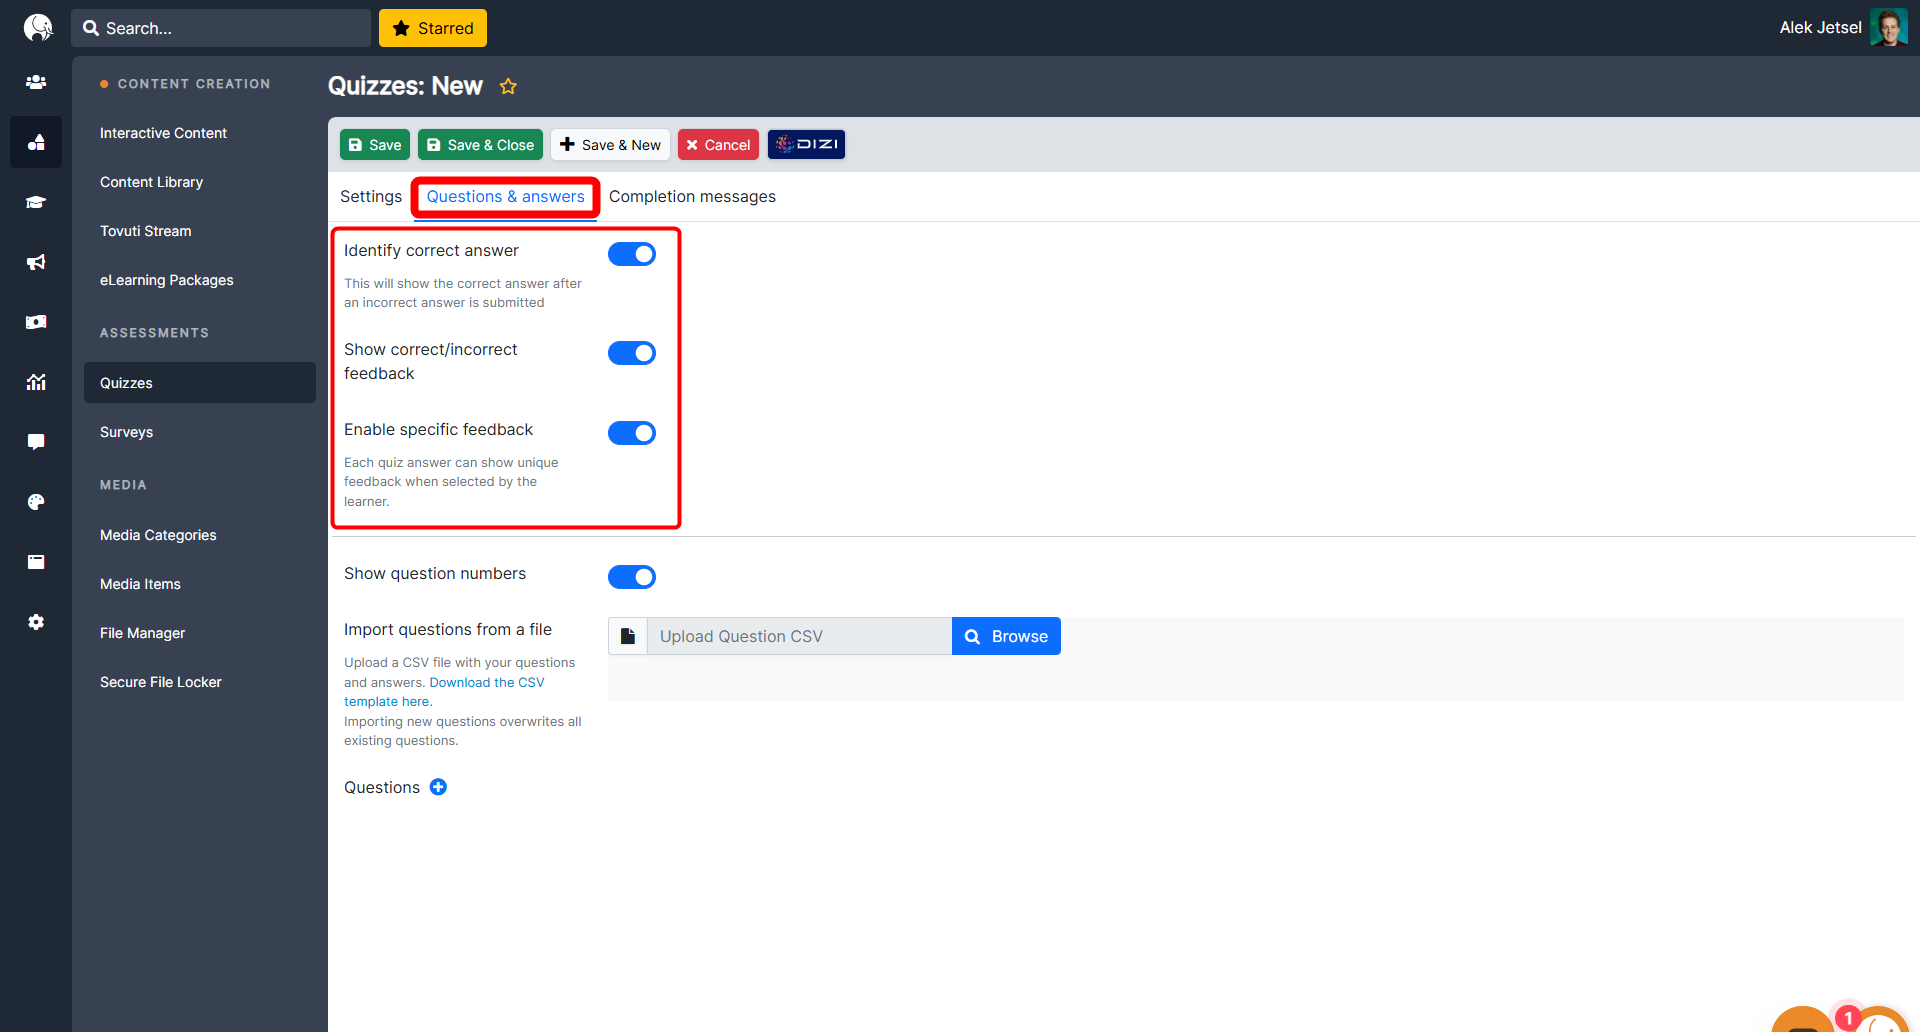Open Surveys in sidebar

[x=126, y=432]
